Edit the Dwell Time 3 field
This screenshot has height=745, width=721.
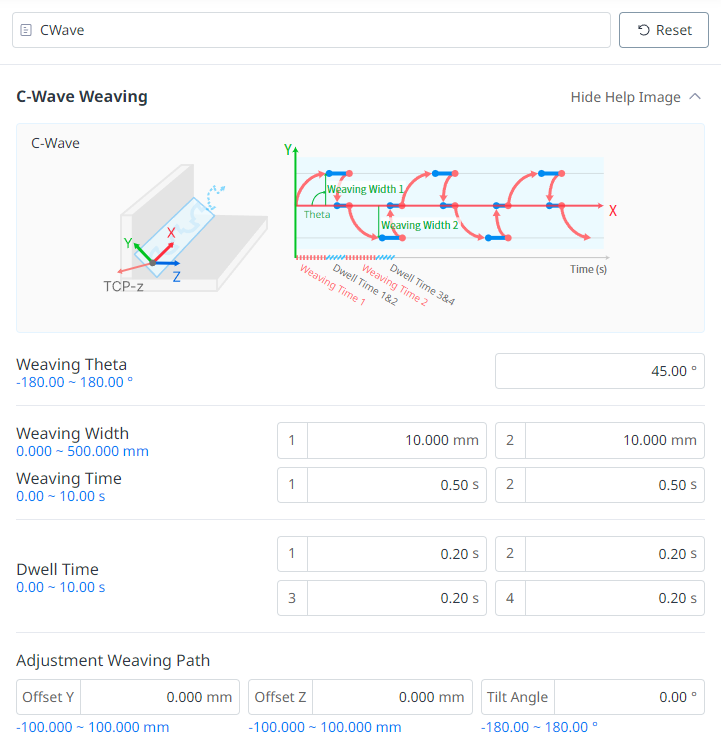(x=396, y=598)
